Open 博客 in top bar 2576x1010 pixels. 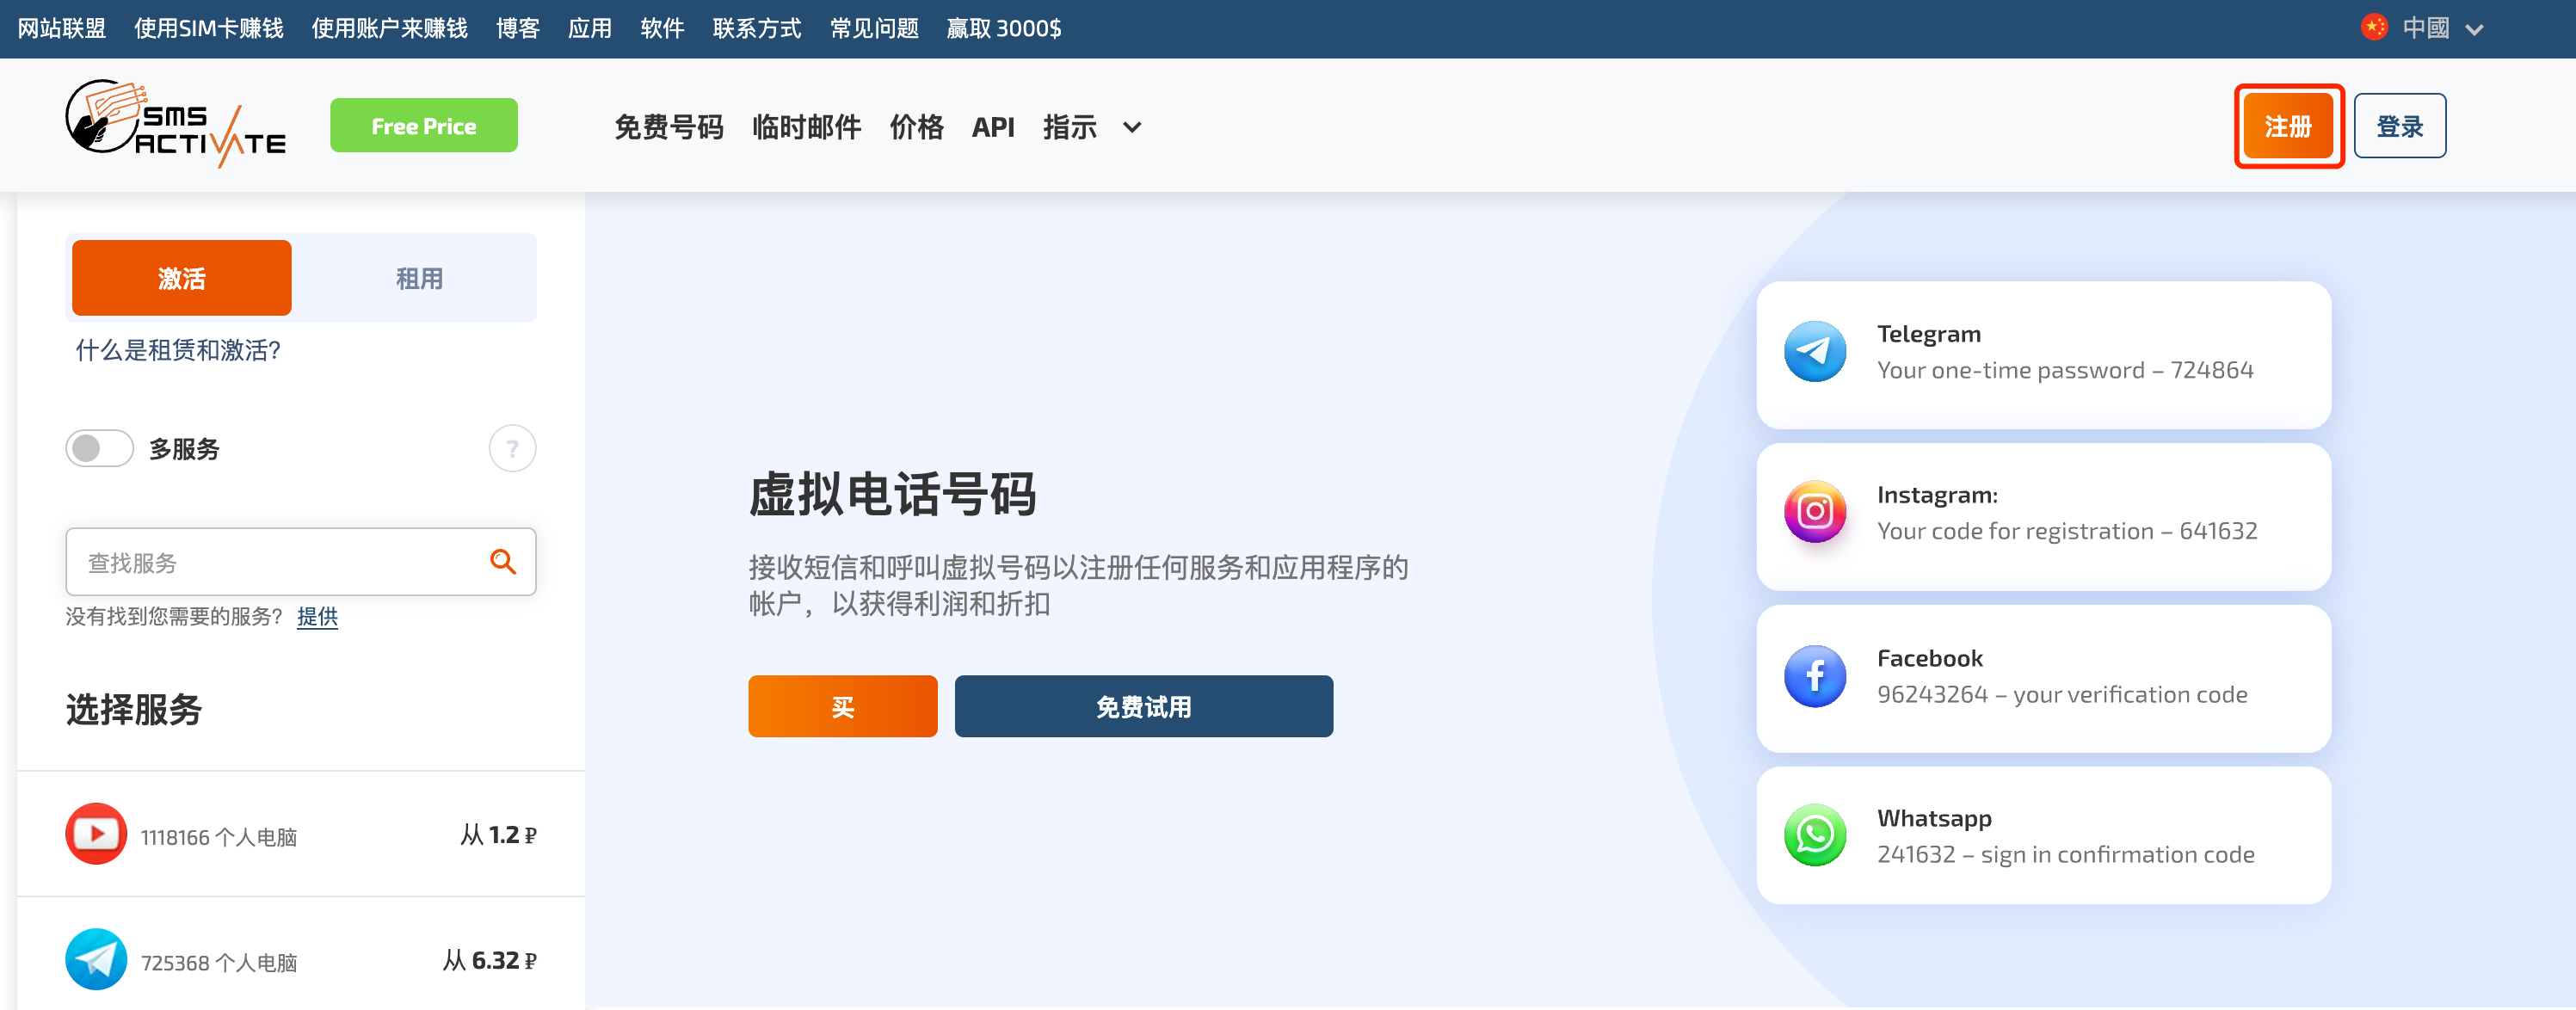(x=518, y=28)
